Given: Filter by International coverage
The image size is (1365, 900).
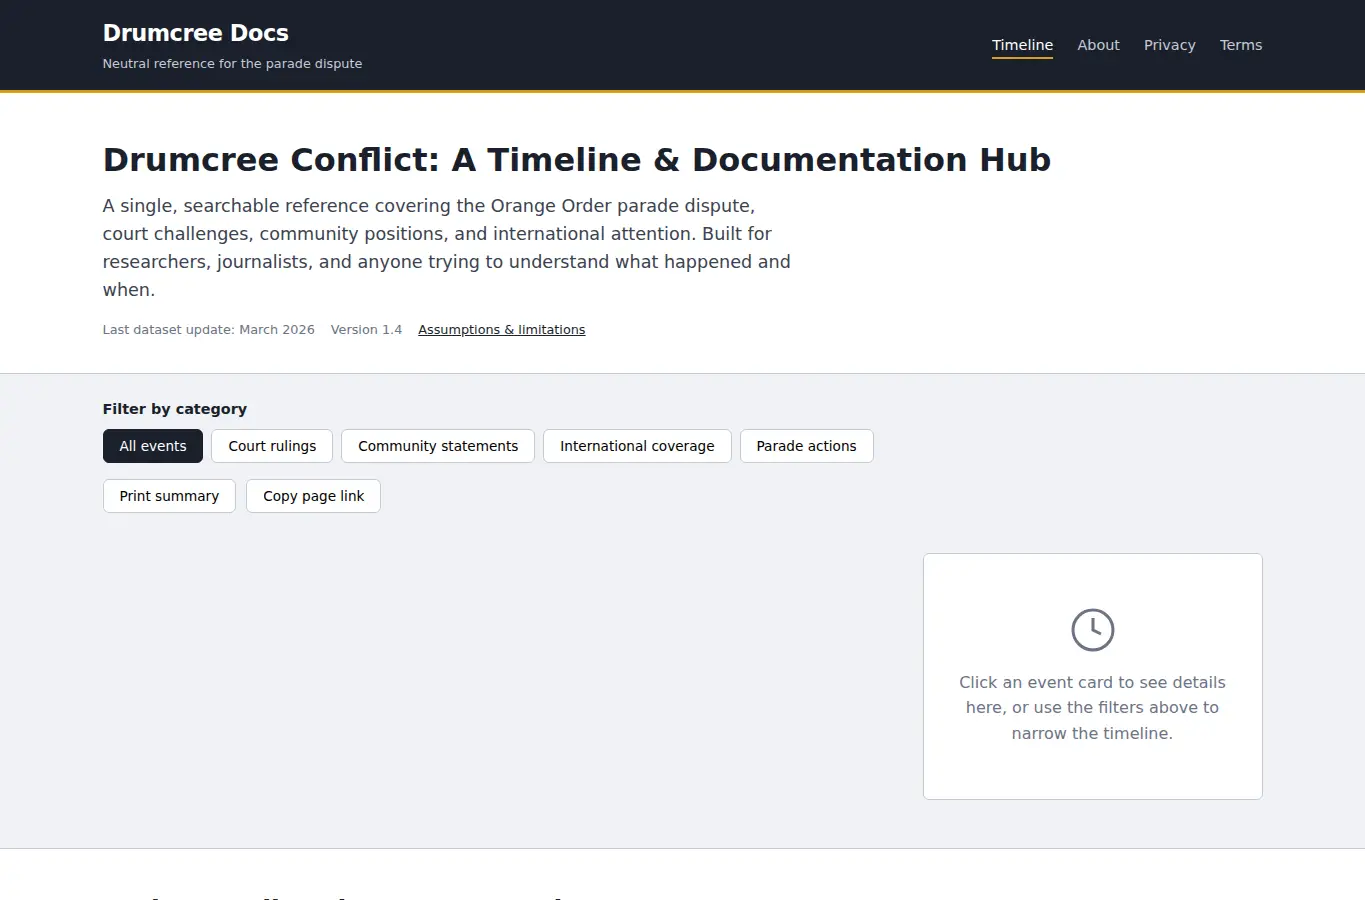Looking at the screenshot, I should pyautogui.click(x=637, y=446).
